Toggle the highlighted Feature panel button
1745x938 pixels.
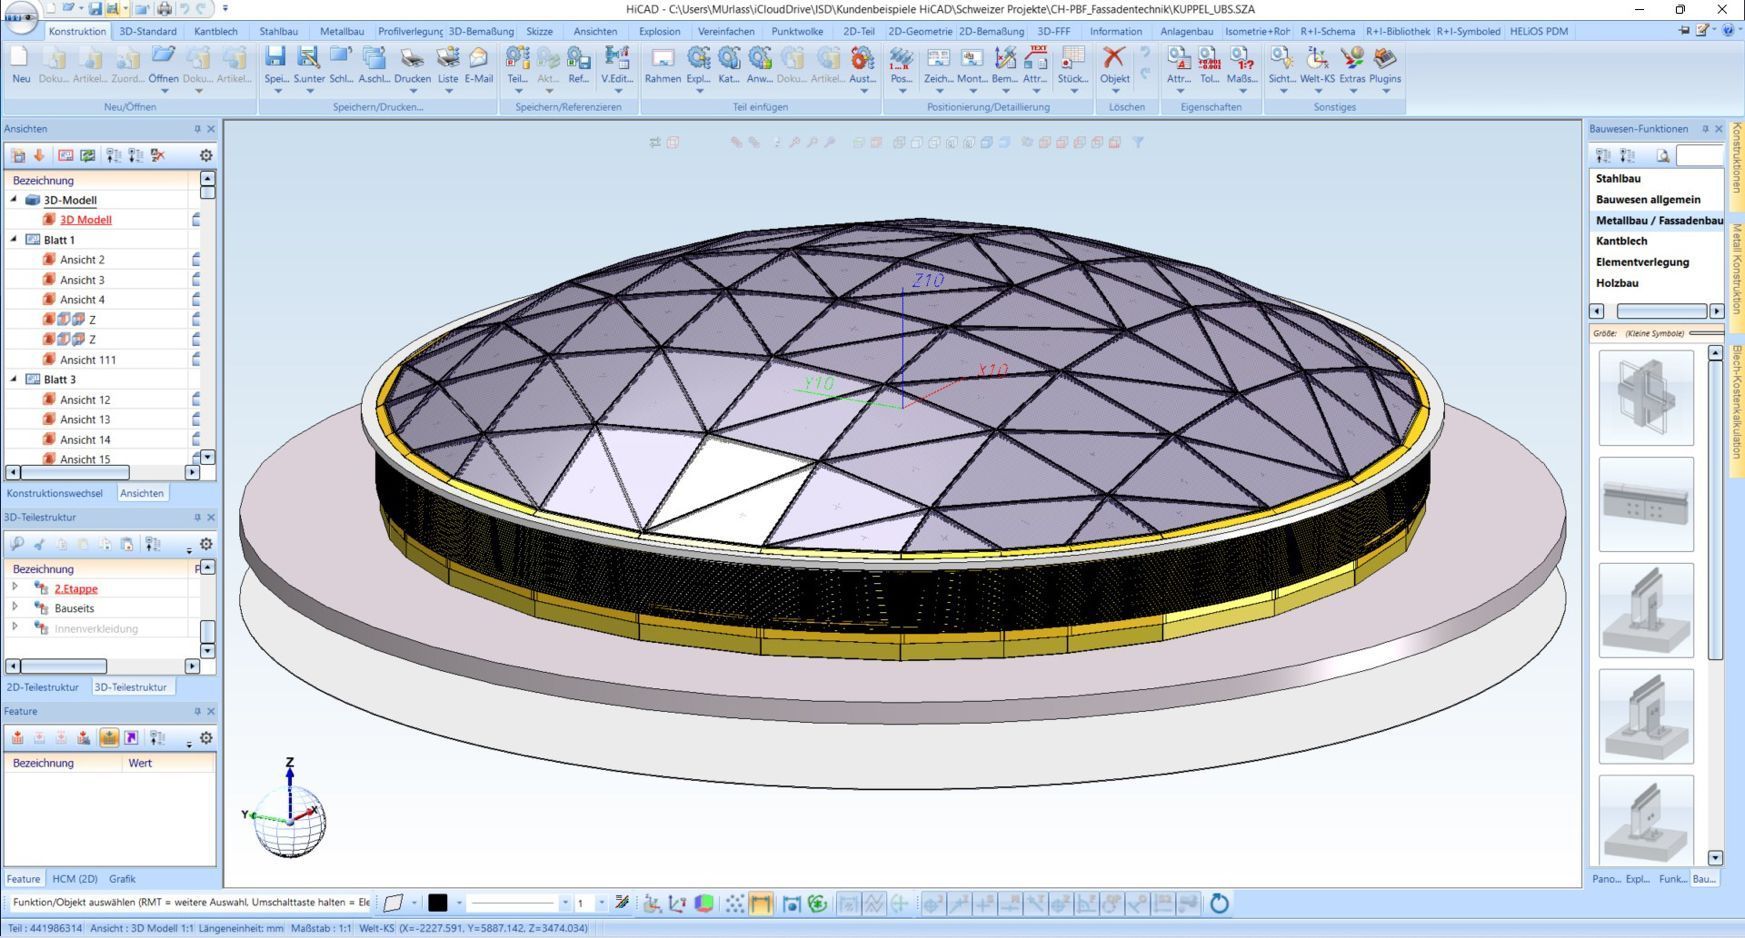(x=109, y=738)
